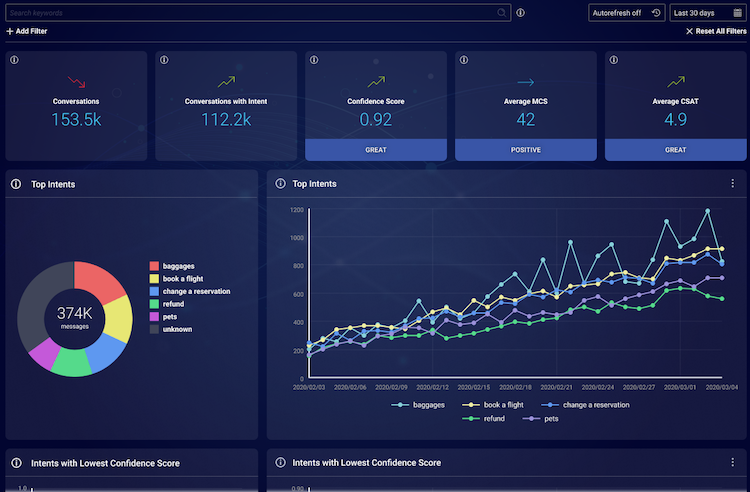Click the search magnifier icon

(x=501, y=13)
